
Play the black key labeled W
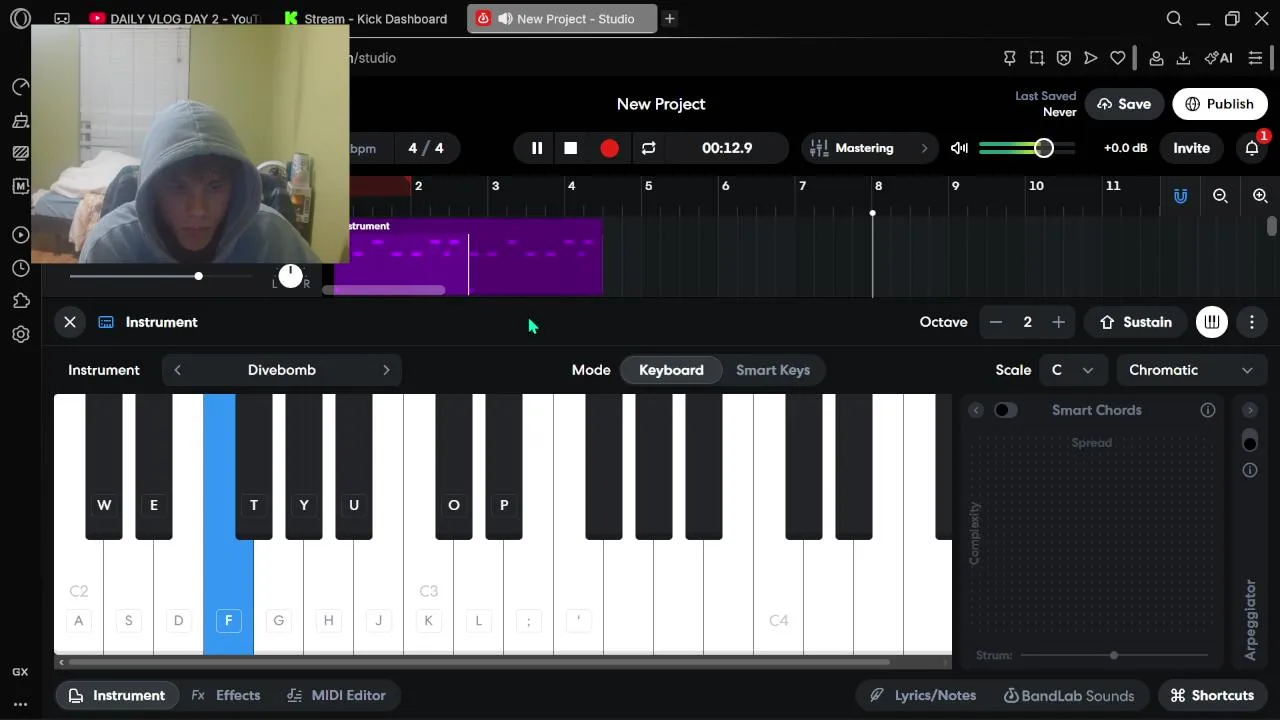(x=104, y=466)
